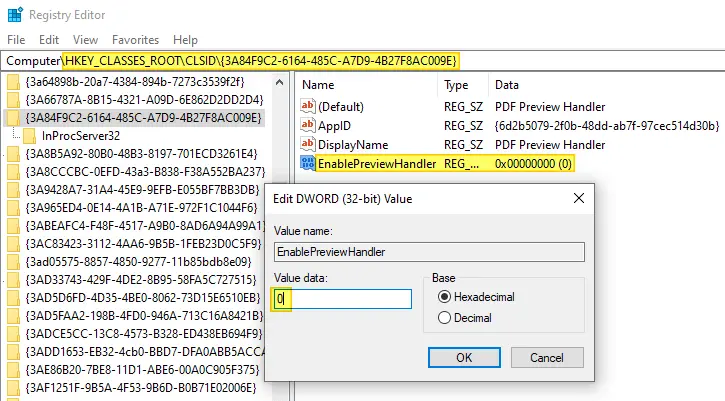Select the EnablePreviewHandler value name

click(377, 164)
